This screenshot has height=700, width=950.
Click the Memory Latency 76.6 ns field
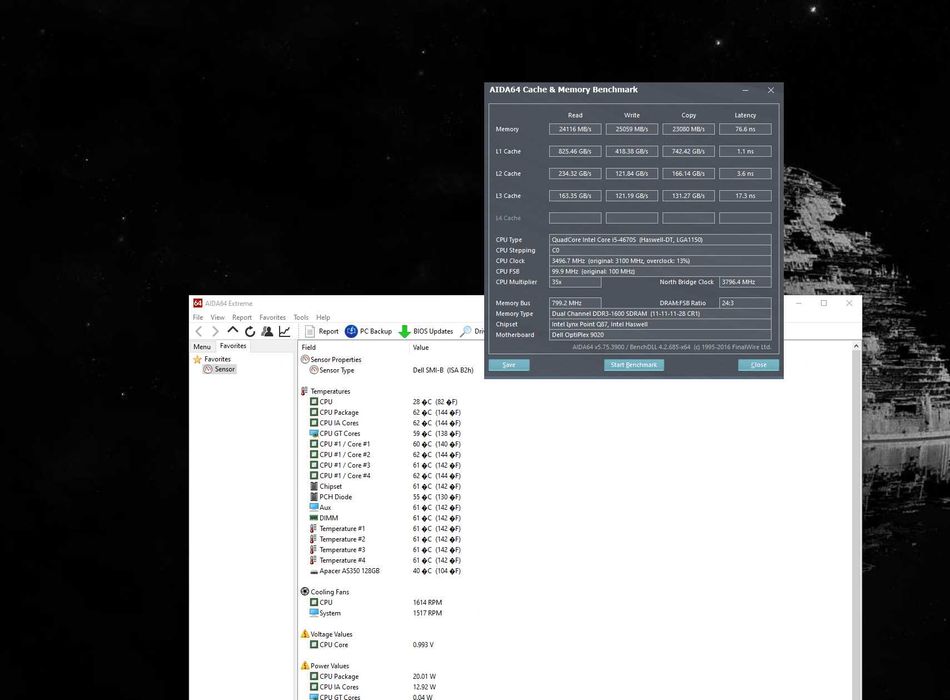(745, 129)
